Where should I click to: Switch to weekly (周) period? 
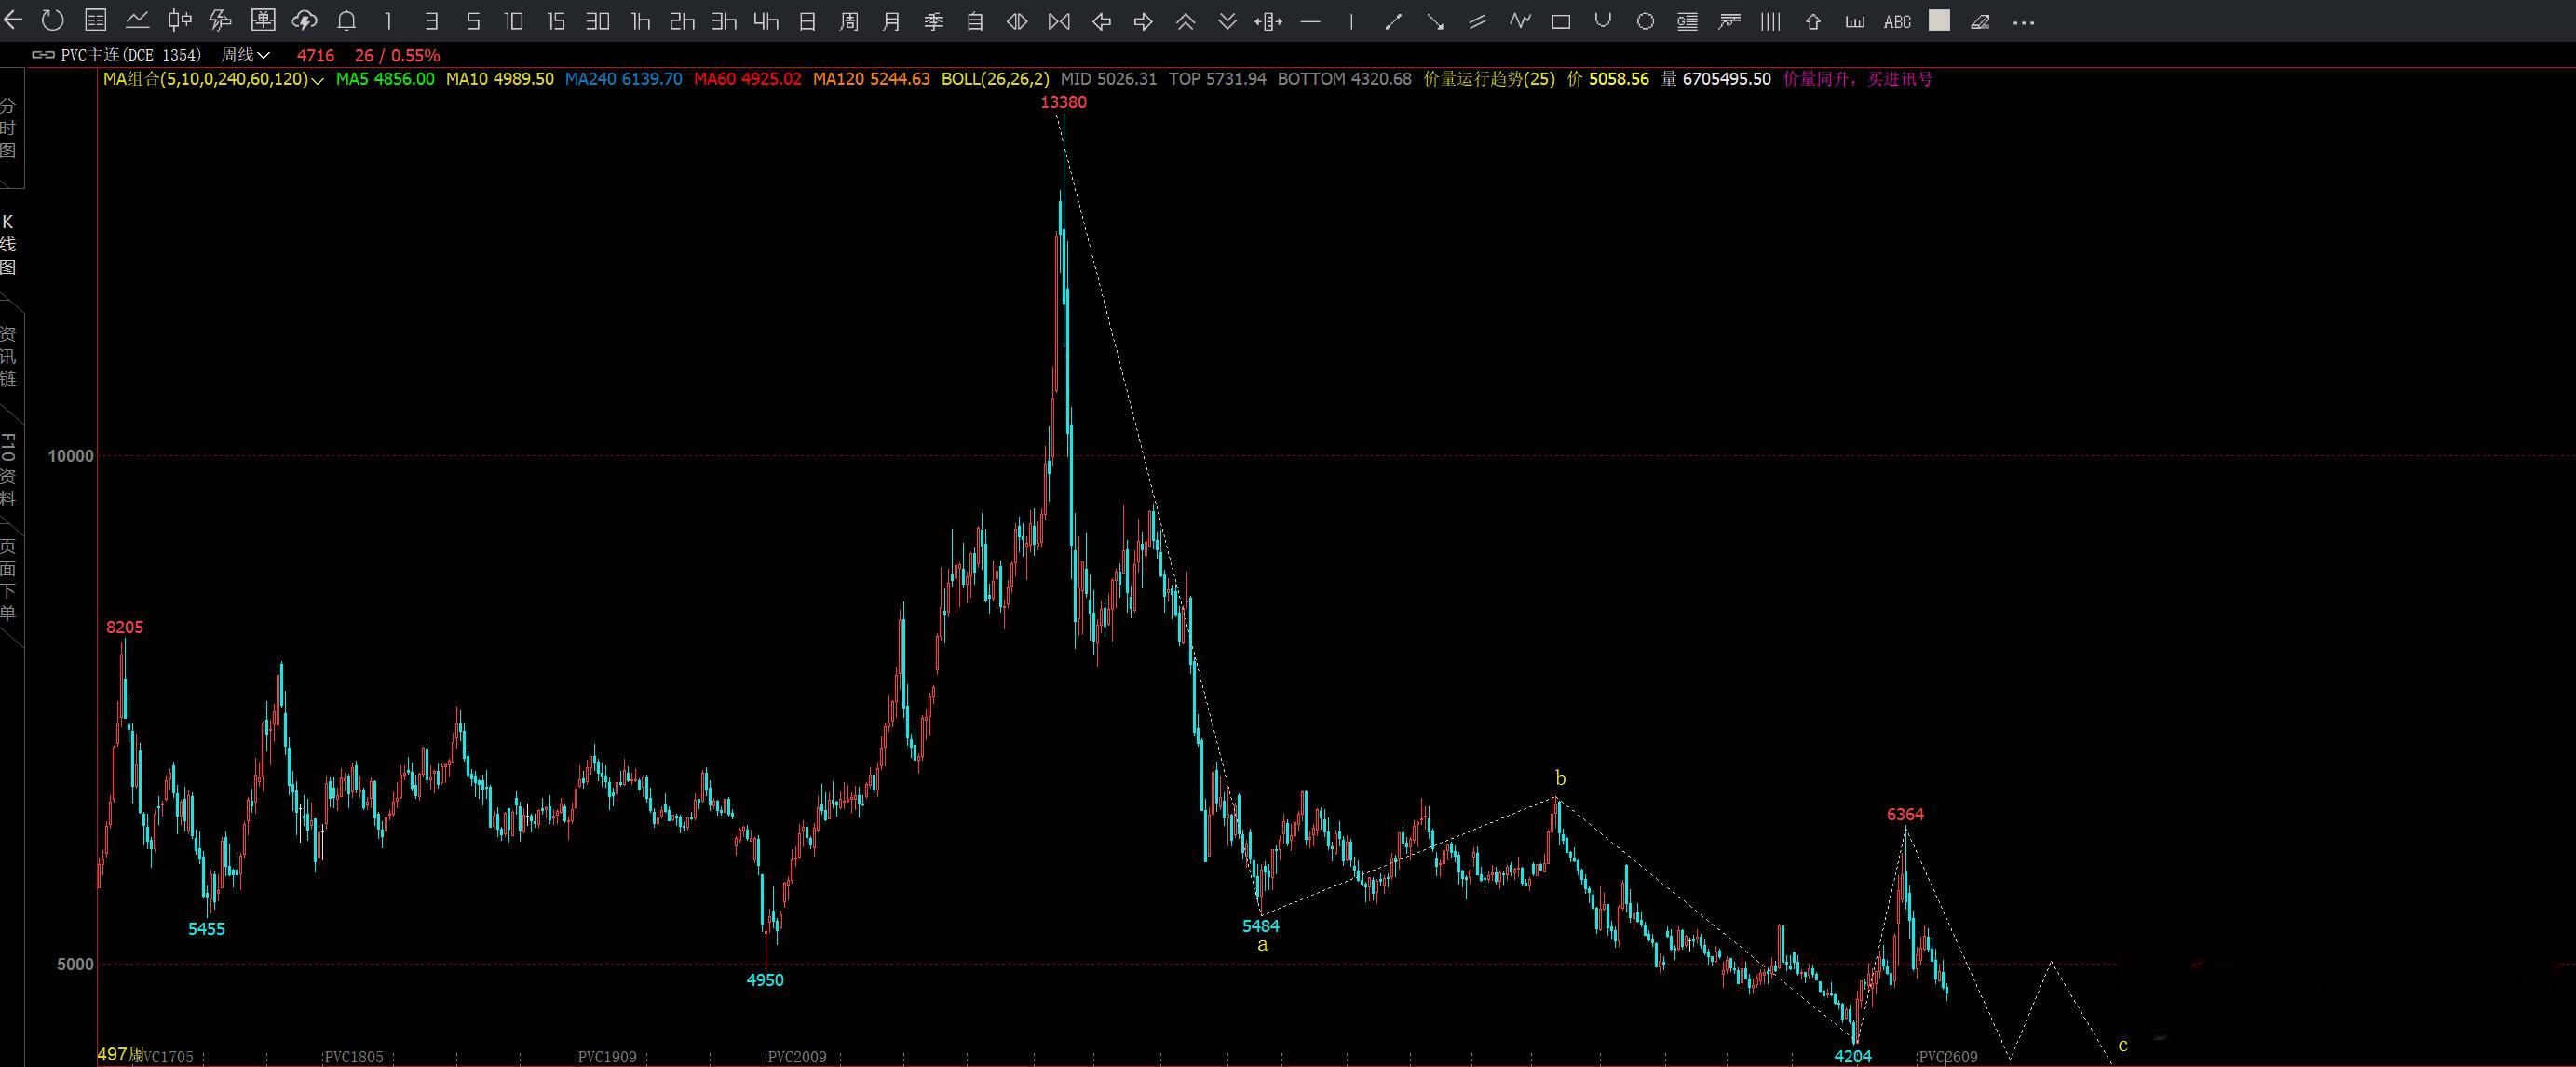click(849, 21)
